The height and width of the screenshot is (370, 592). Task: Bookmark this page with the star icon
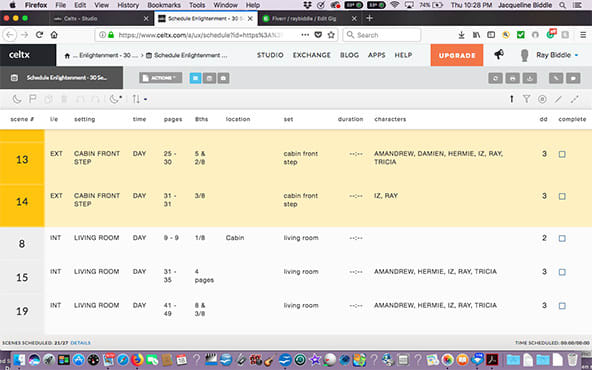(331, 35)
